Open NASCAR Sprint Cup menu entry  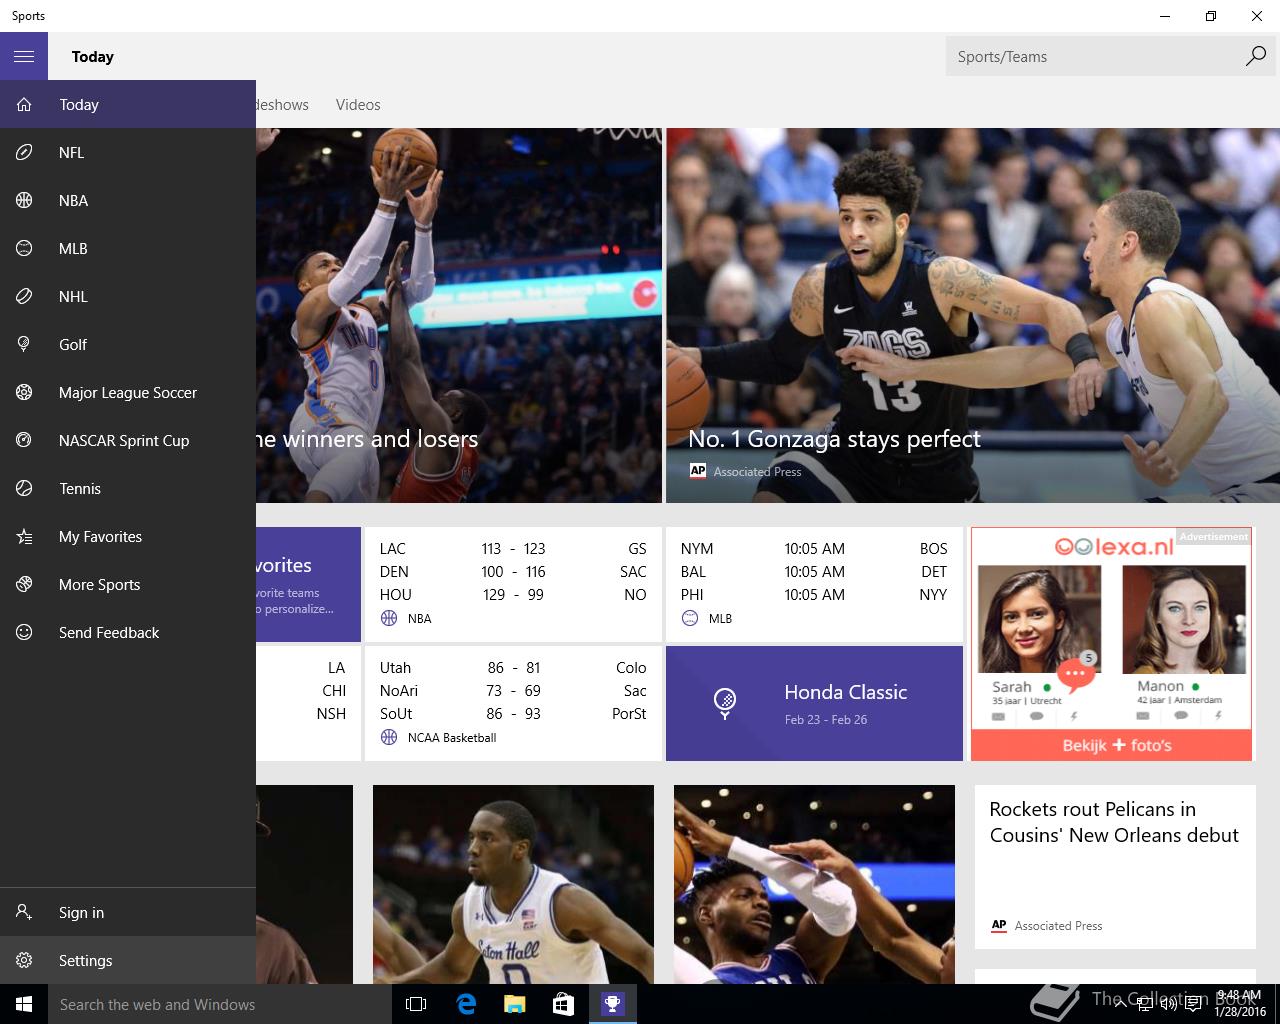128,440
